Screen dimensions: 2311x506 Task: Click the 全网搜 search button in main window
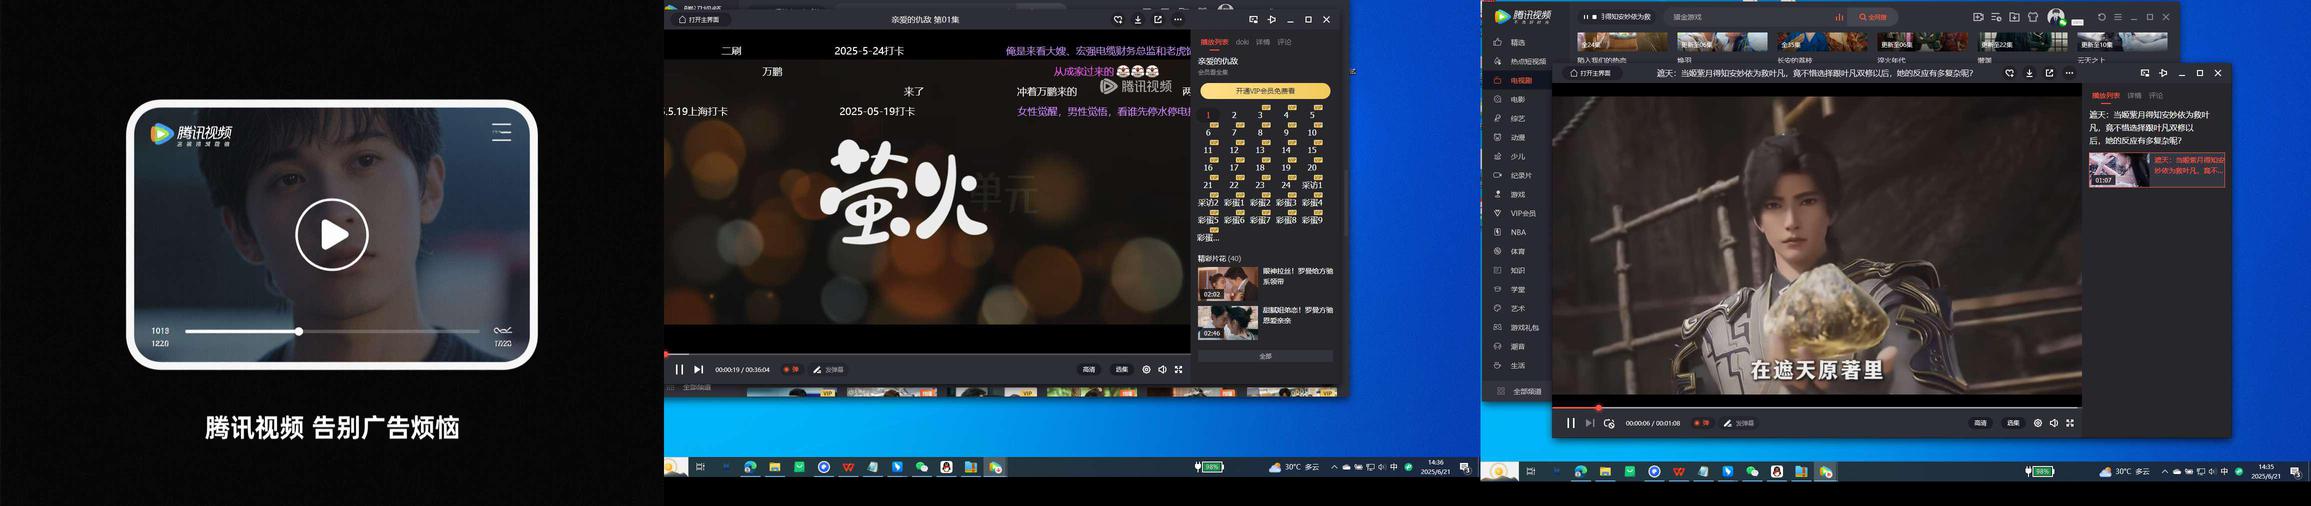click(1872, 17)
